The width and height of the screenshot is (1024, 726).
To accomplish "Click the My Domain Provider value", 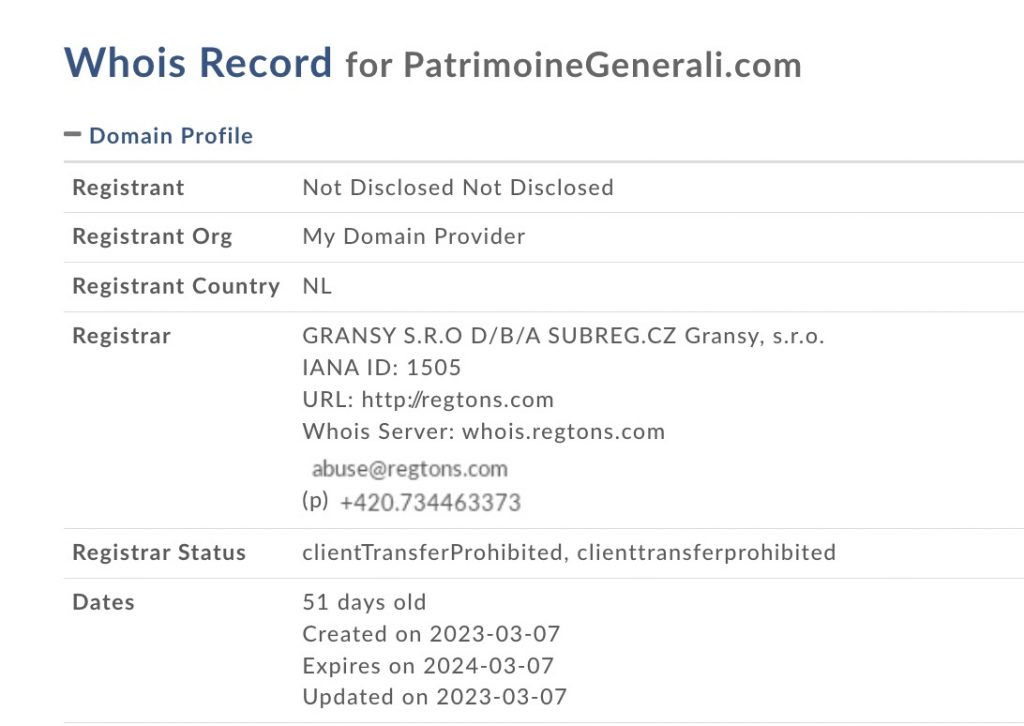I will (413, 236).
